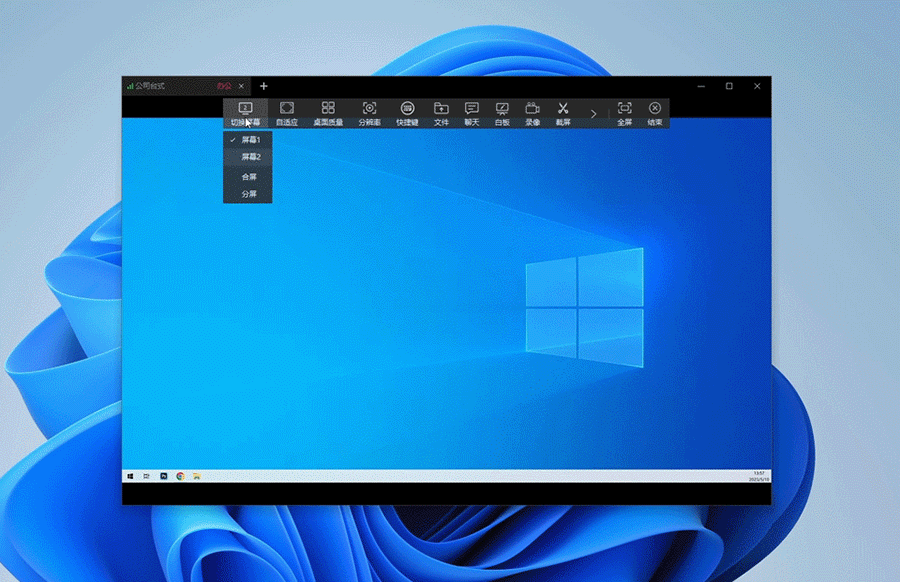
Task: Open the 快捷键 shortcut keys tool
Action: tap(407, 114)
